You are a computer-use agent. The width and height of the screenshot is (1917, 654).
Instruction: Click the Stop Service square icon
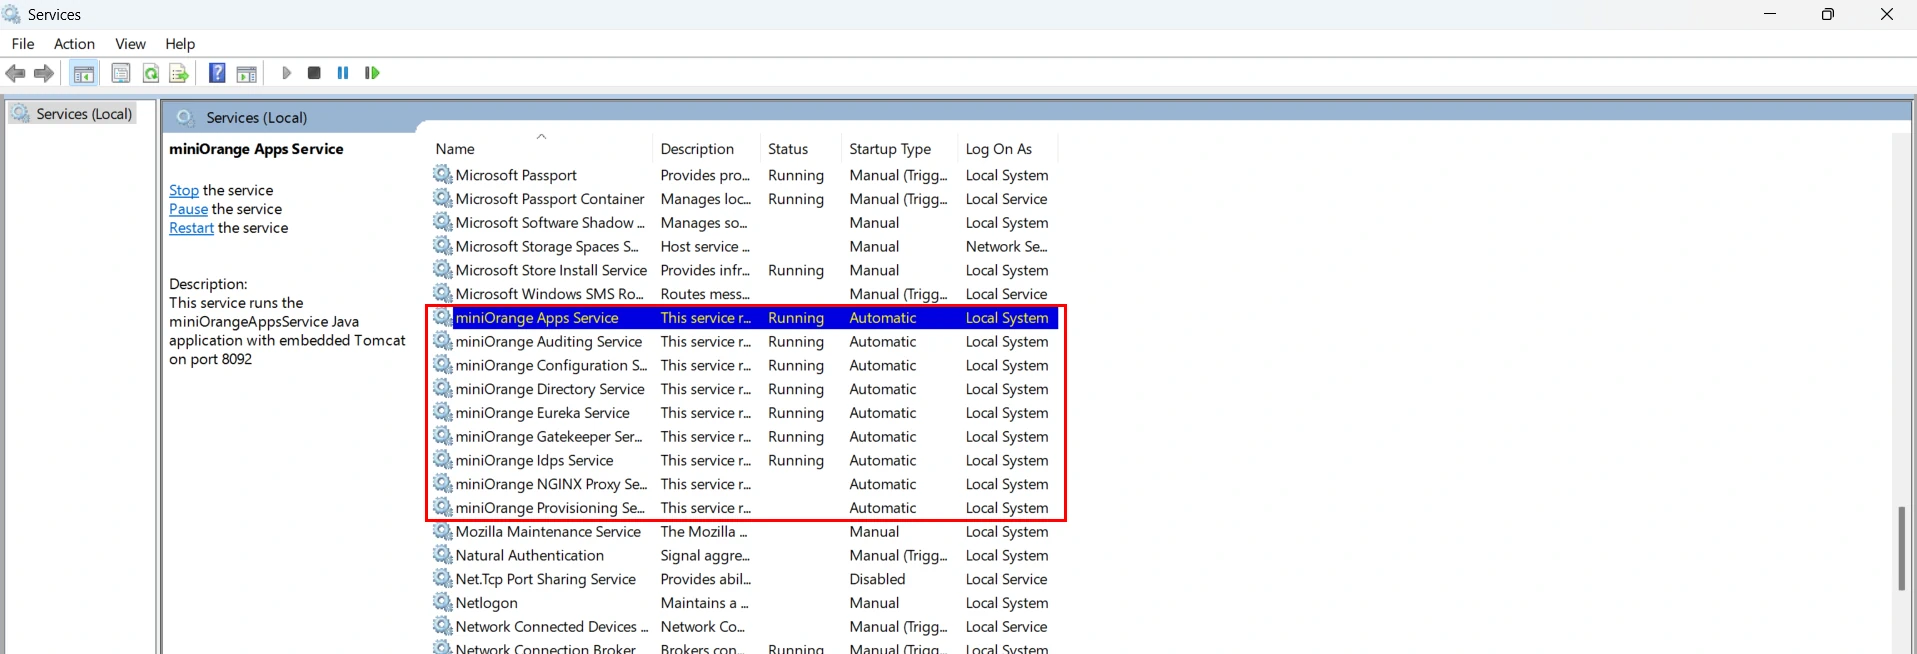[314, 73]
